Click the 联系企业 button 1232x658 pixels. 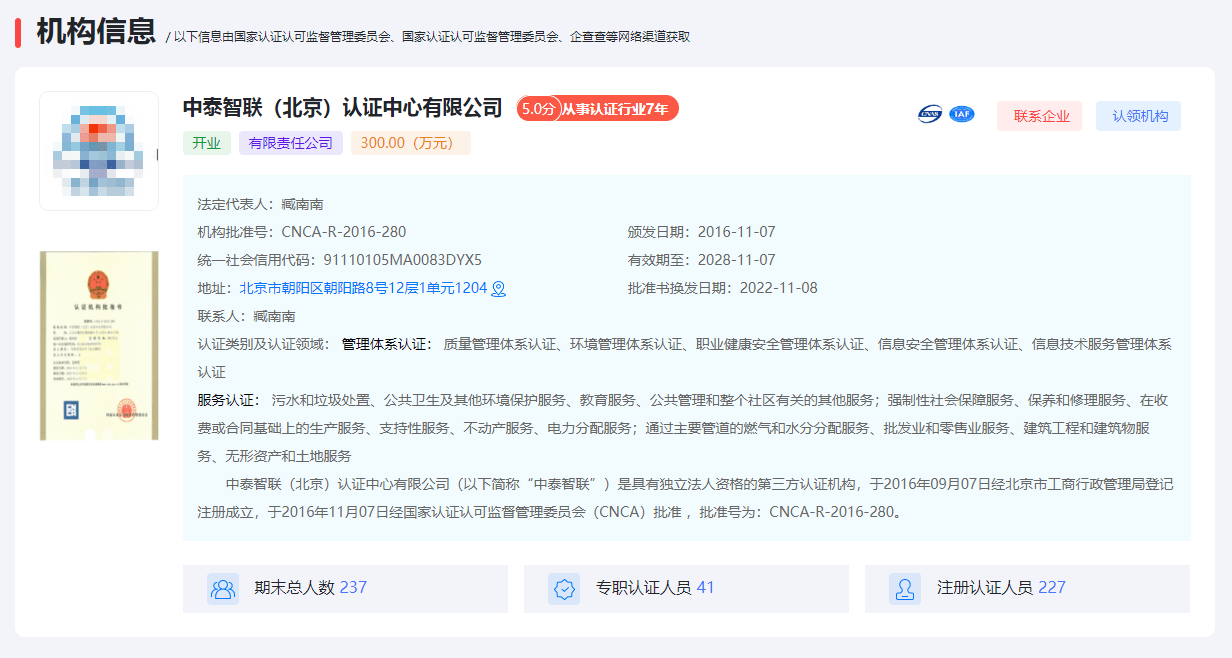click(x=1040, y=116)
